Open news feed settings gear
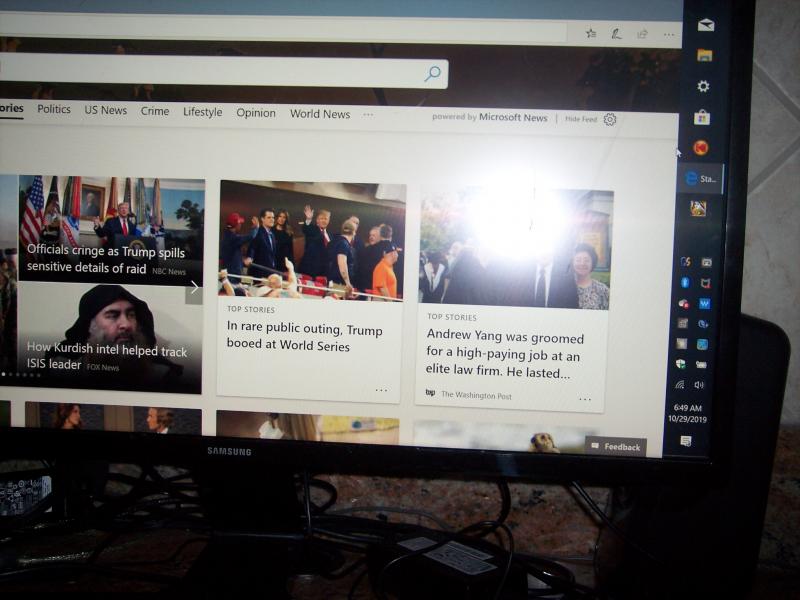 [x=610, y=119]
